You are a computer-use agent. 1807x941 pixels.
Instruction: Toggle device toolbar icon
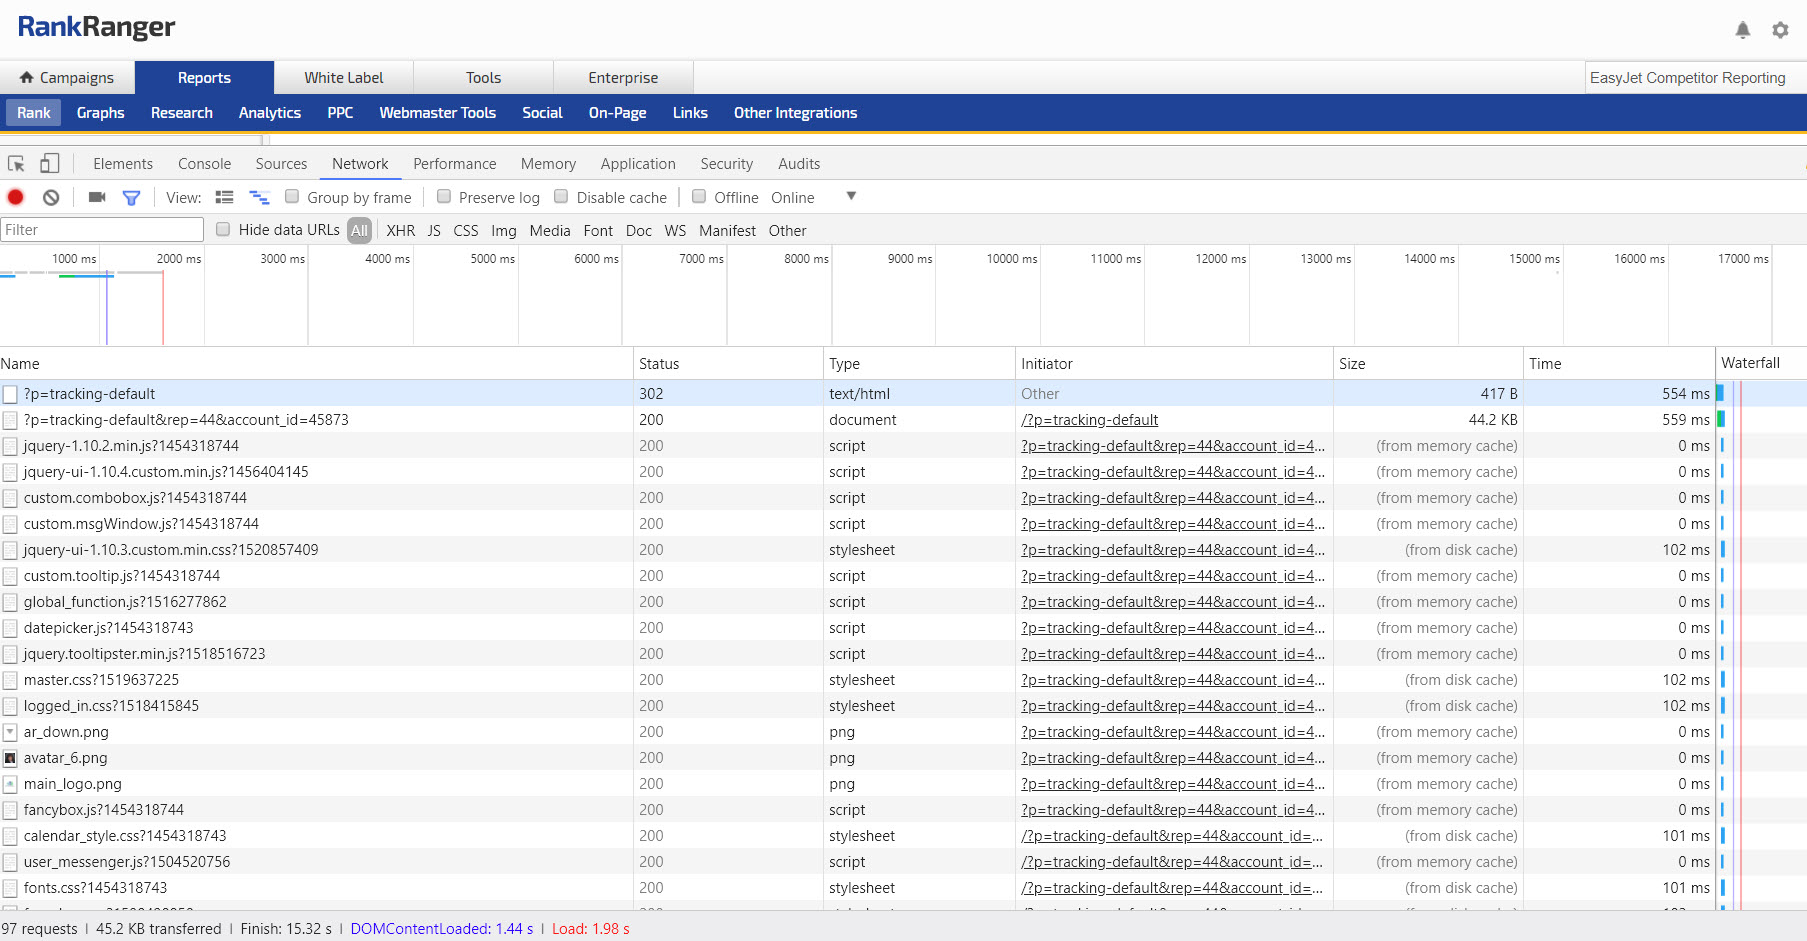click(49, 163)
